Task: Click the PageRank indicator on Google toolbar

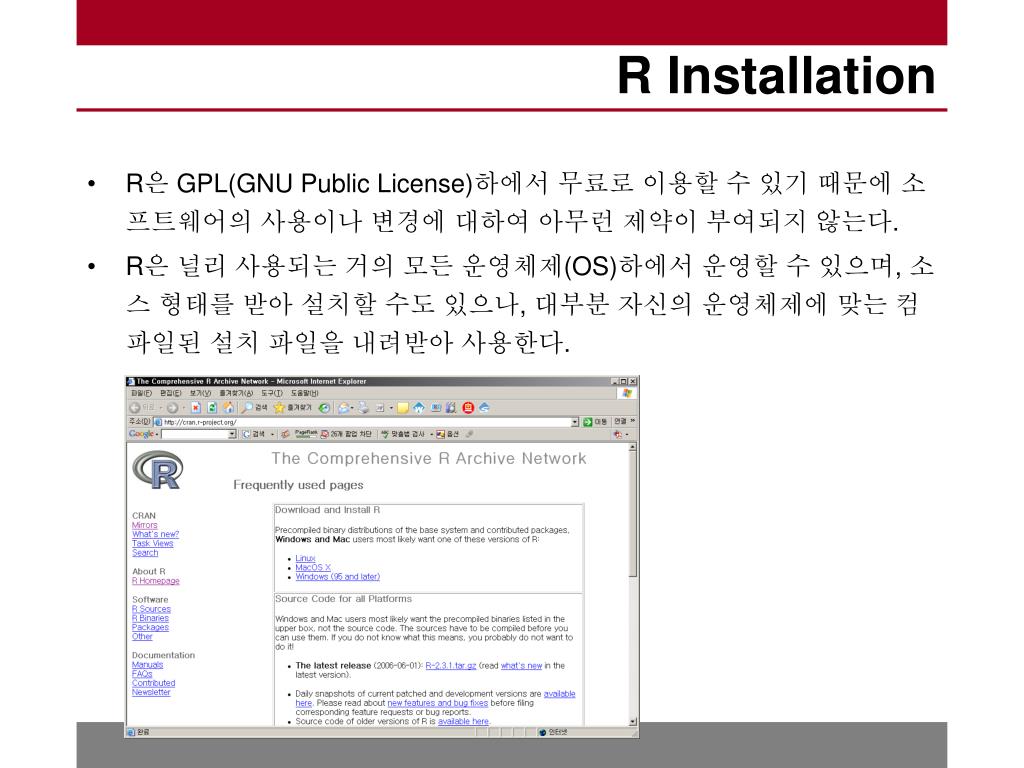Action: click(x=306, y=434)
